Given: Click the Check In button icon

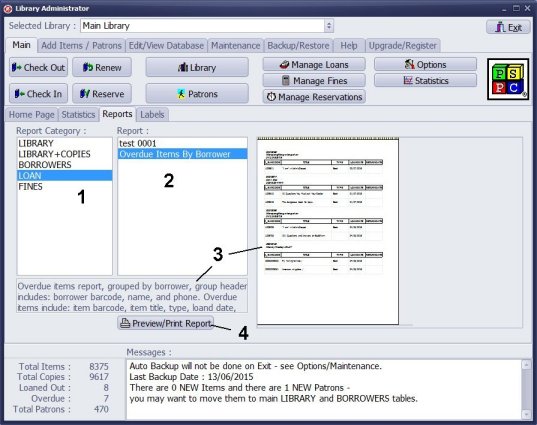Looking at the screenshot, I should (19, 93).
